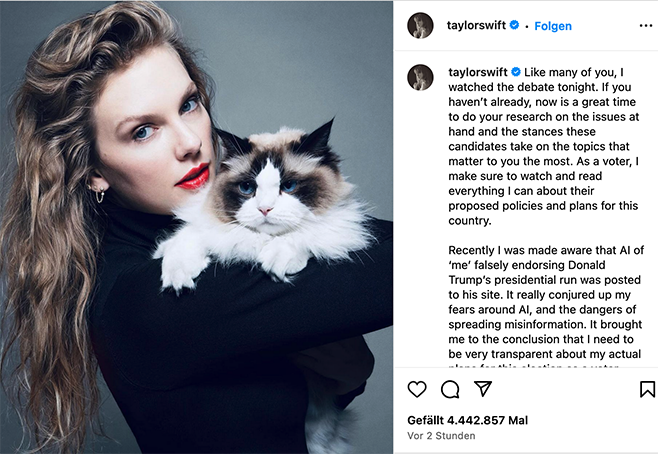
Task: Click the woman's red lips in the photo
Action: pos(193,177)
